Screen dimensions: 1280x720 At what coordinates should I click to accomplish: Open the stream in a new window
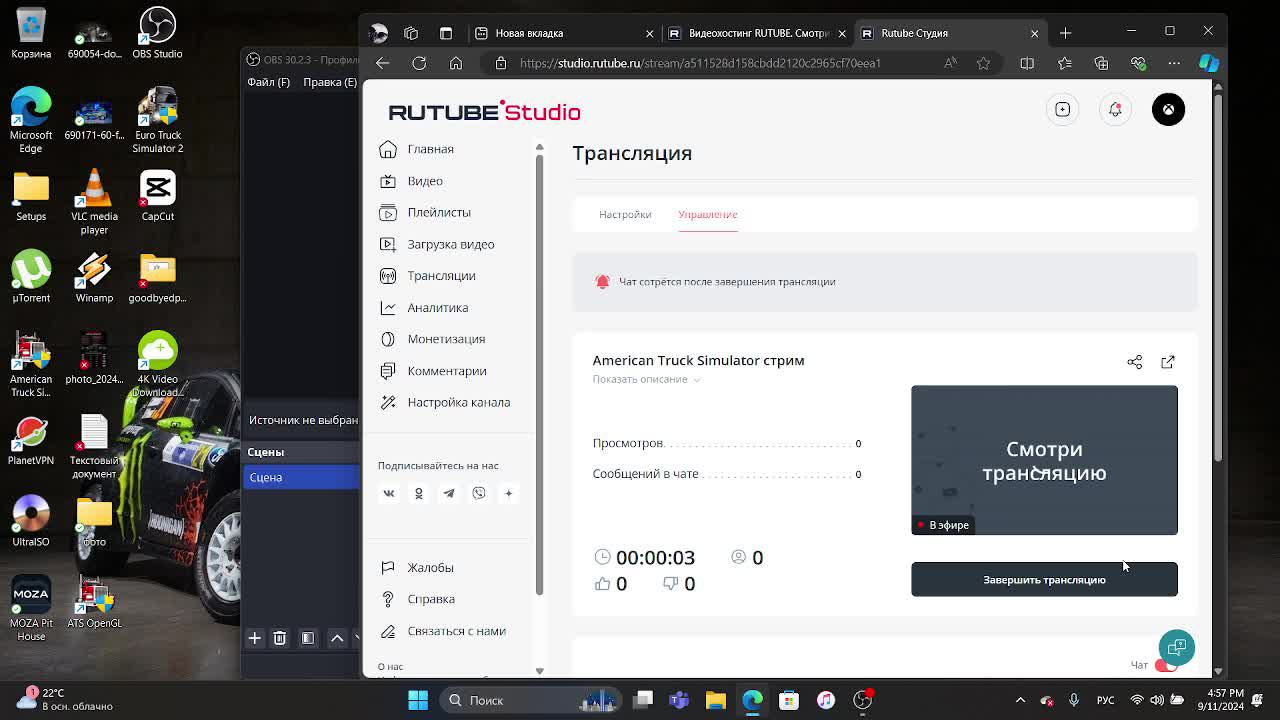point(1167,362)
